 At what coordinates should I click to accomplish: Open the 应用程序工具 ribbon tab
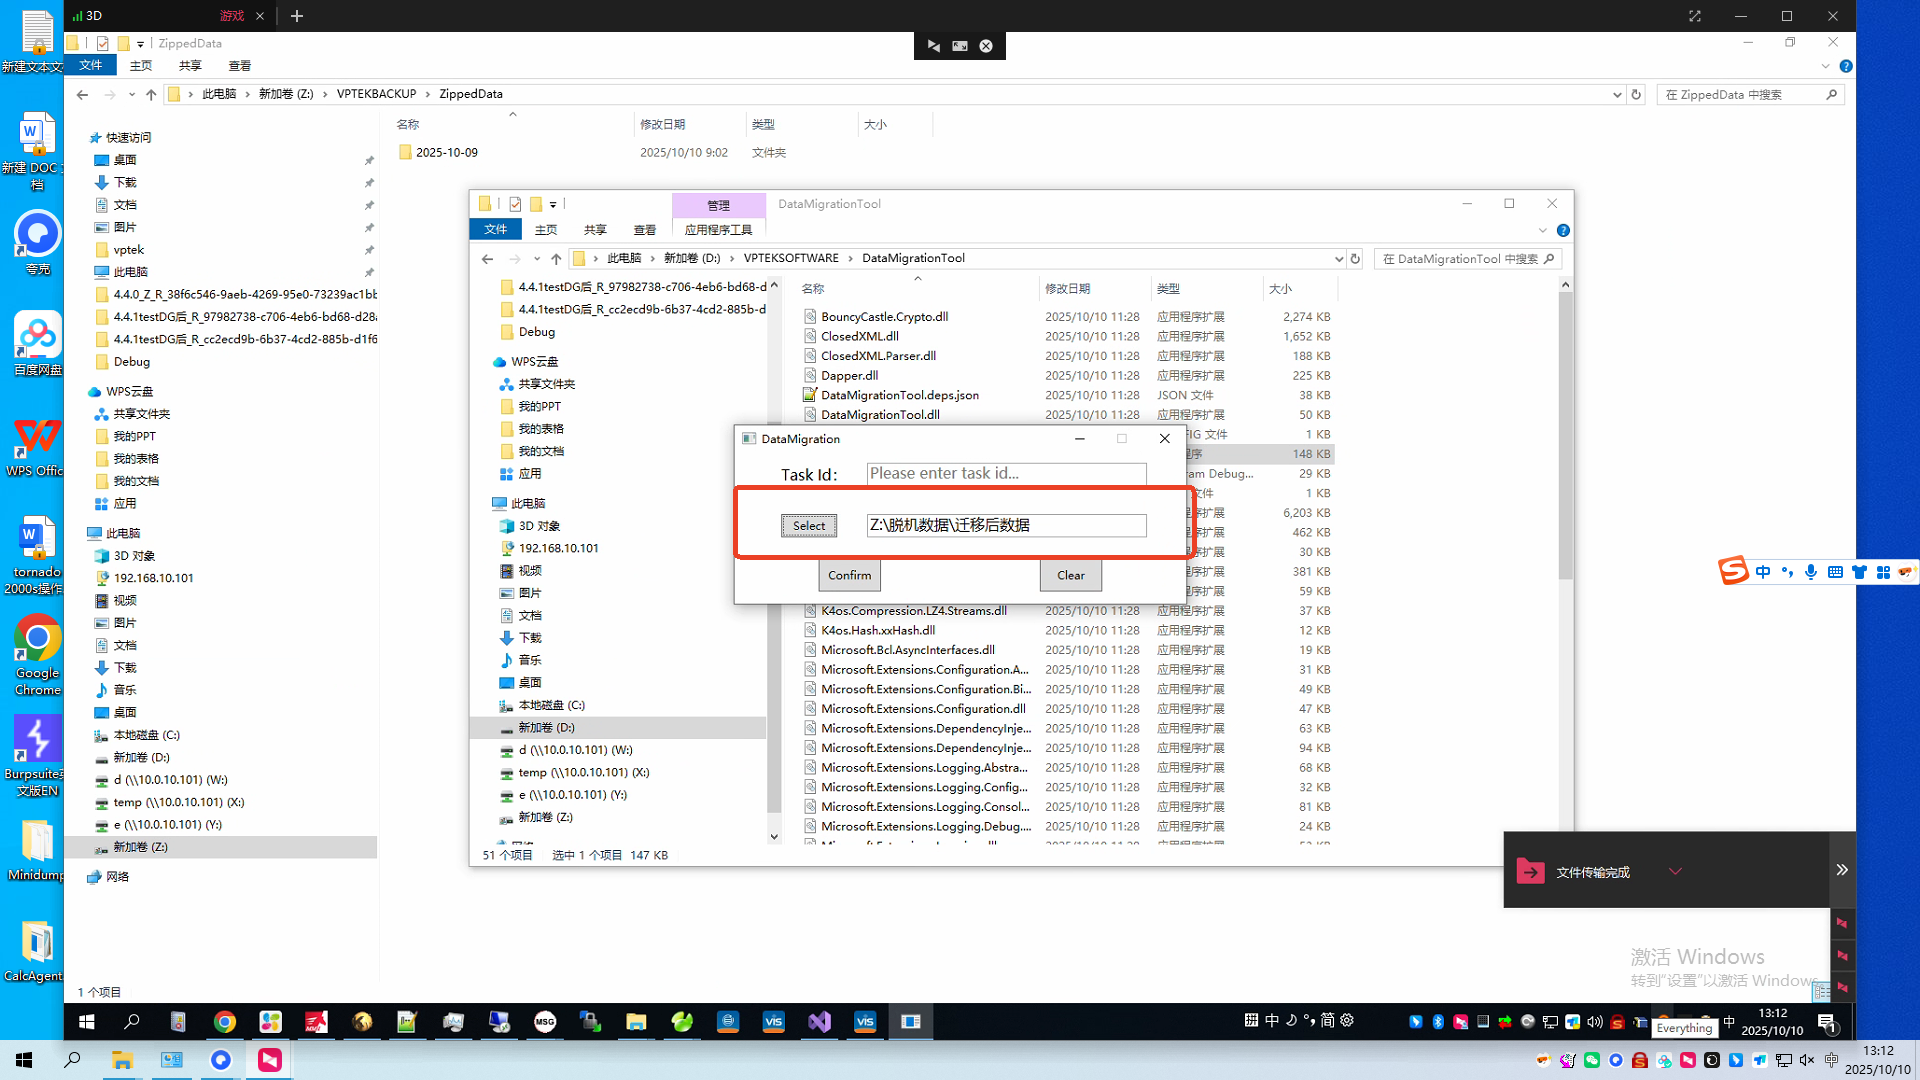tap(718, 230)
